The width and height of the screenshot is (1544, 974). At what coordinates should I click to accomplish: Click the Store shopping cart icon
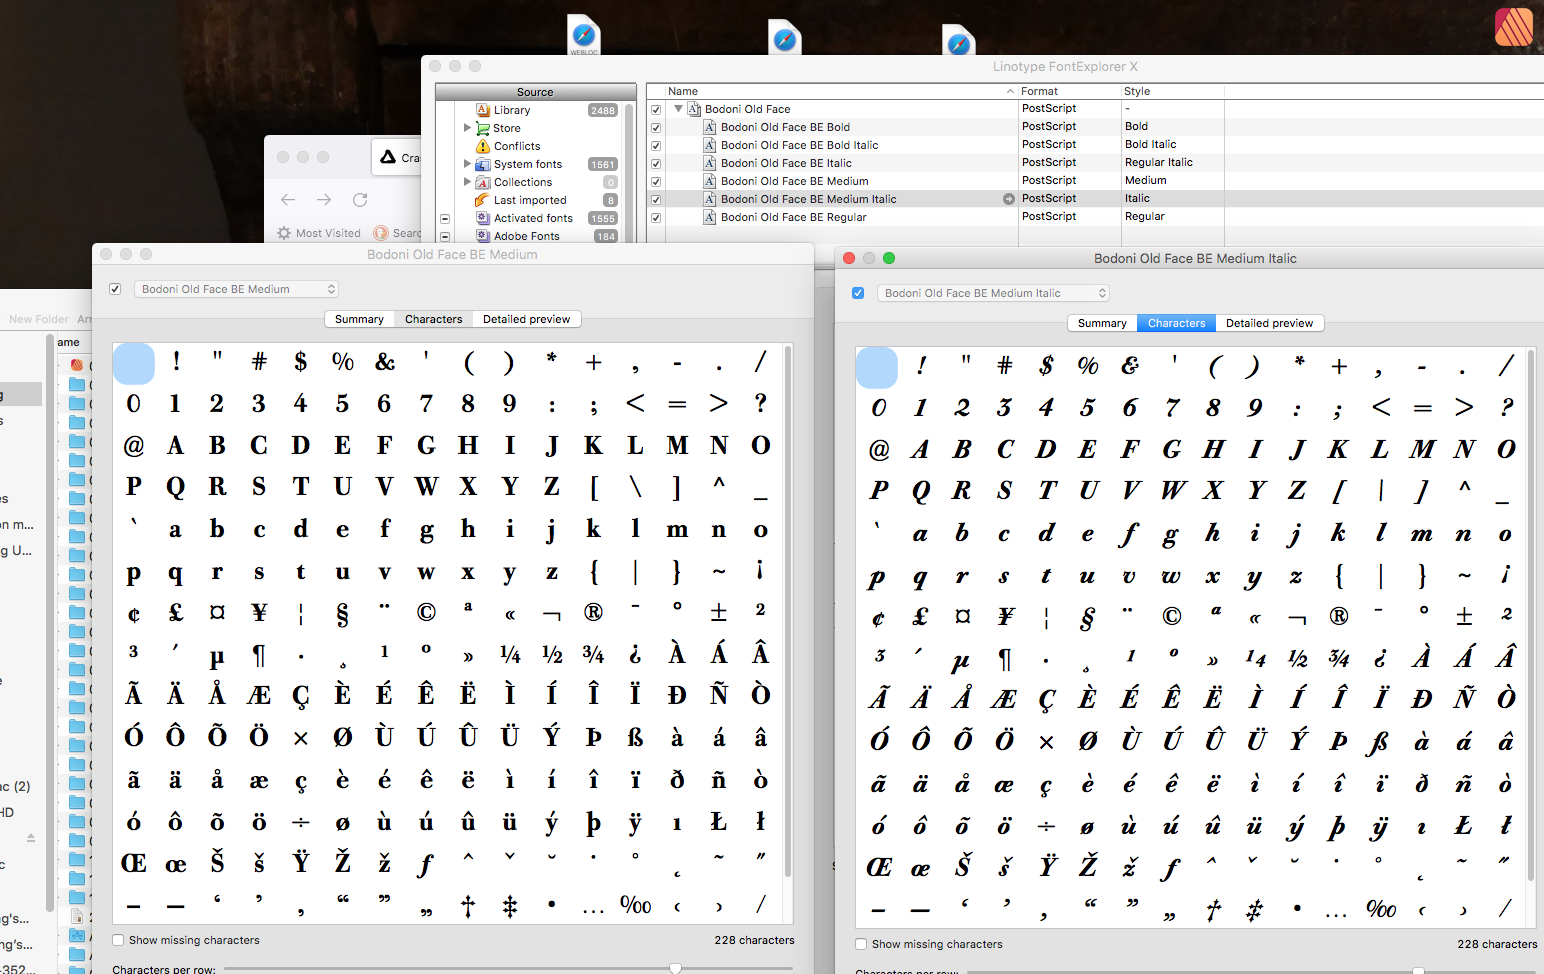(x=483, y=128)
